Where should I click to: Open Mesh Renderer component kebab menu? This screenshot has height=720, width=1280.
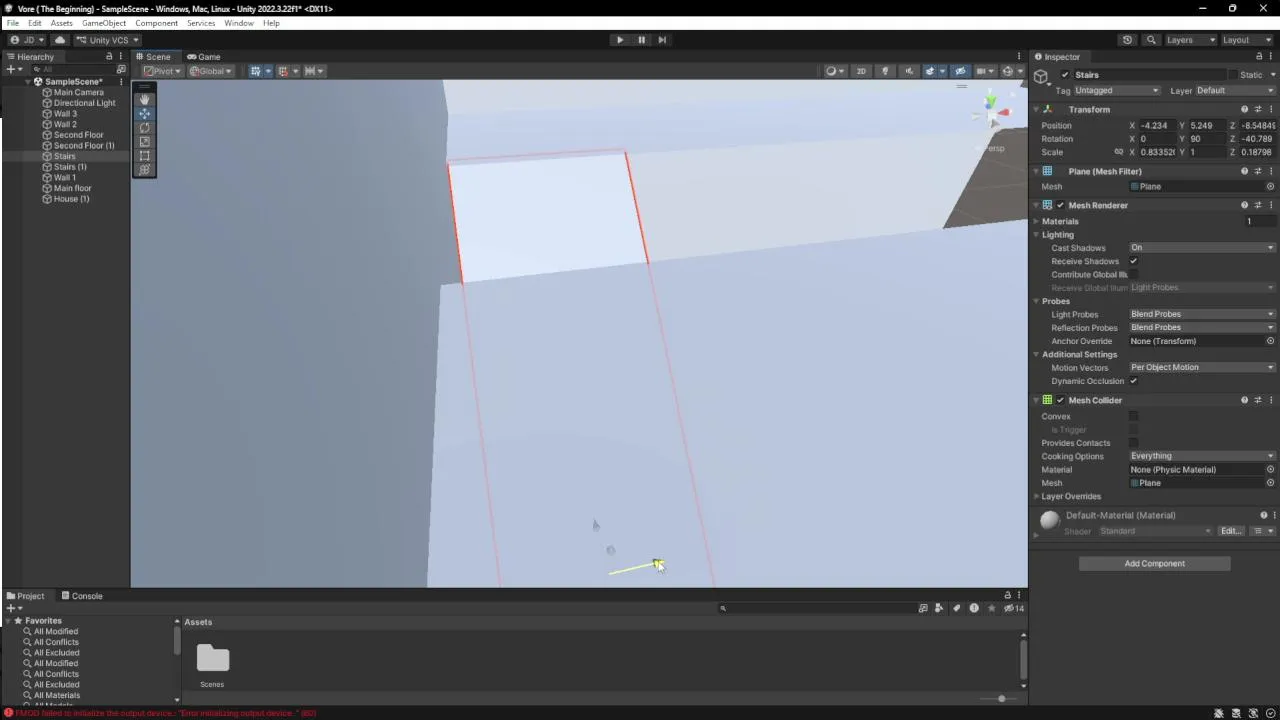click(1271, 205)
